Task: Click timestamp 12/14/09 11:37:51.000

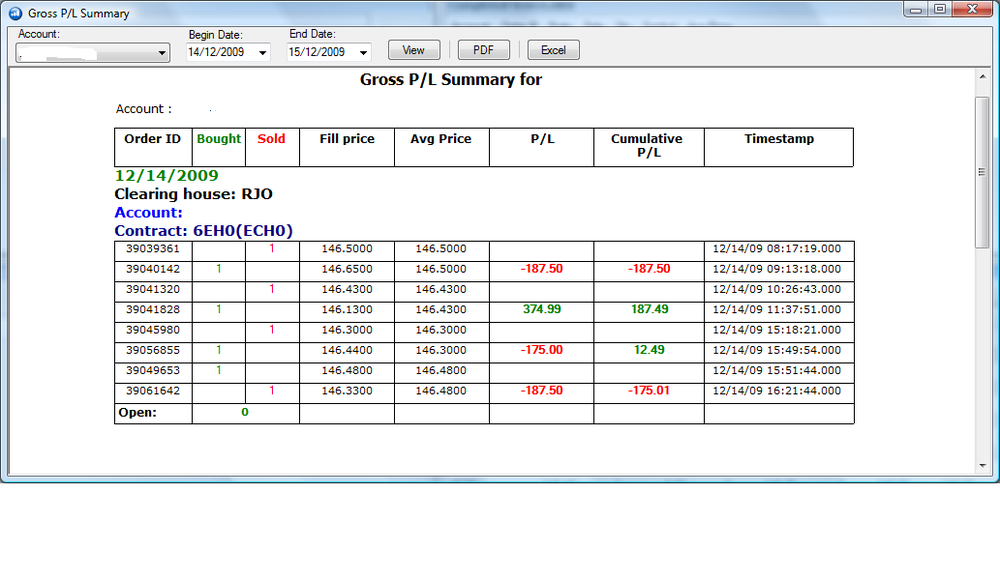Action: tap(777, 309)
